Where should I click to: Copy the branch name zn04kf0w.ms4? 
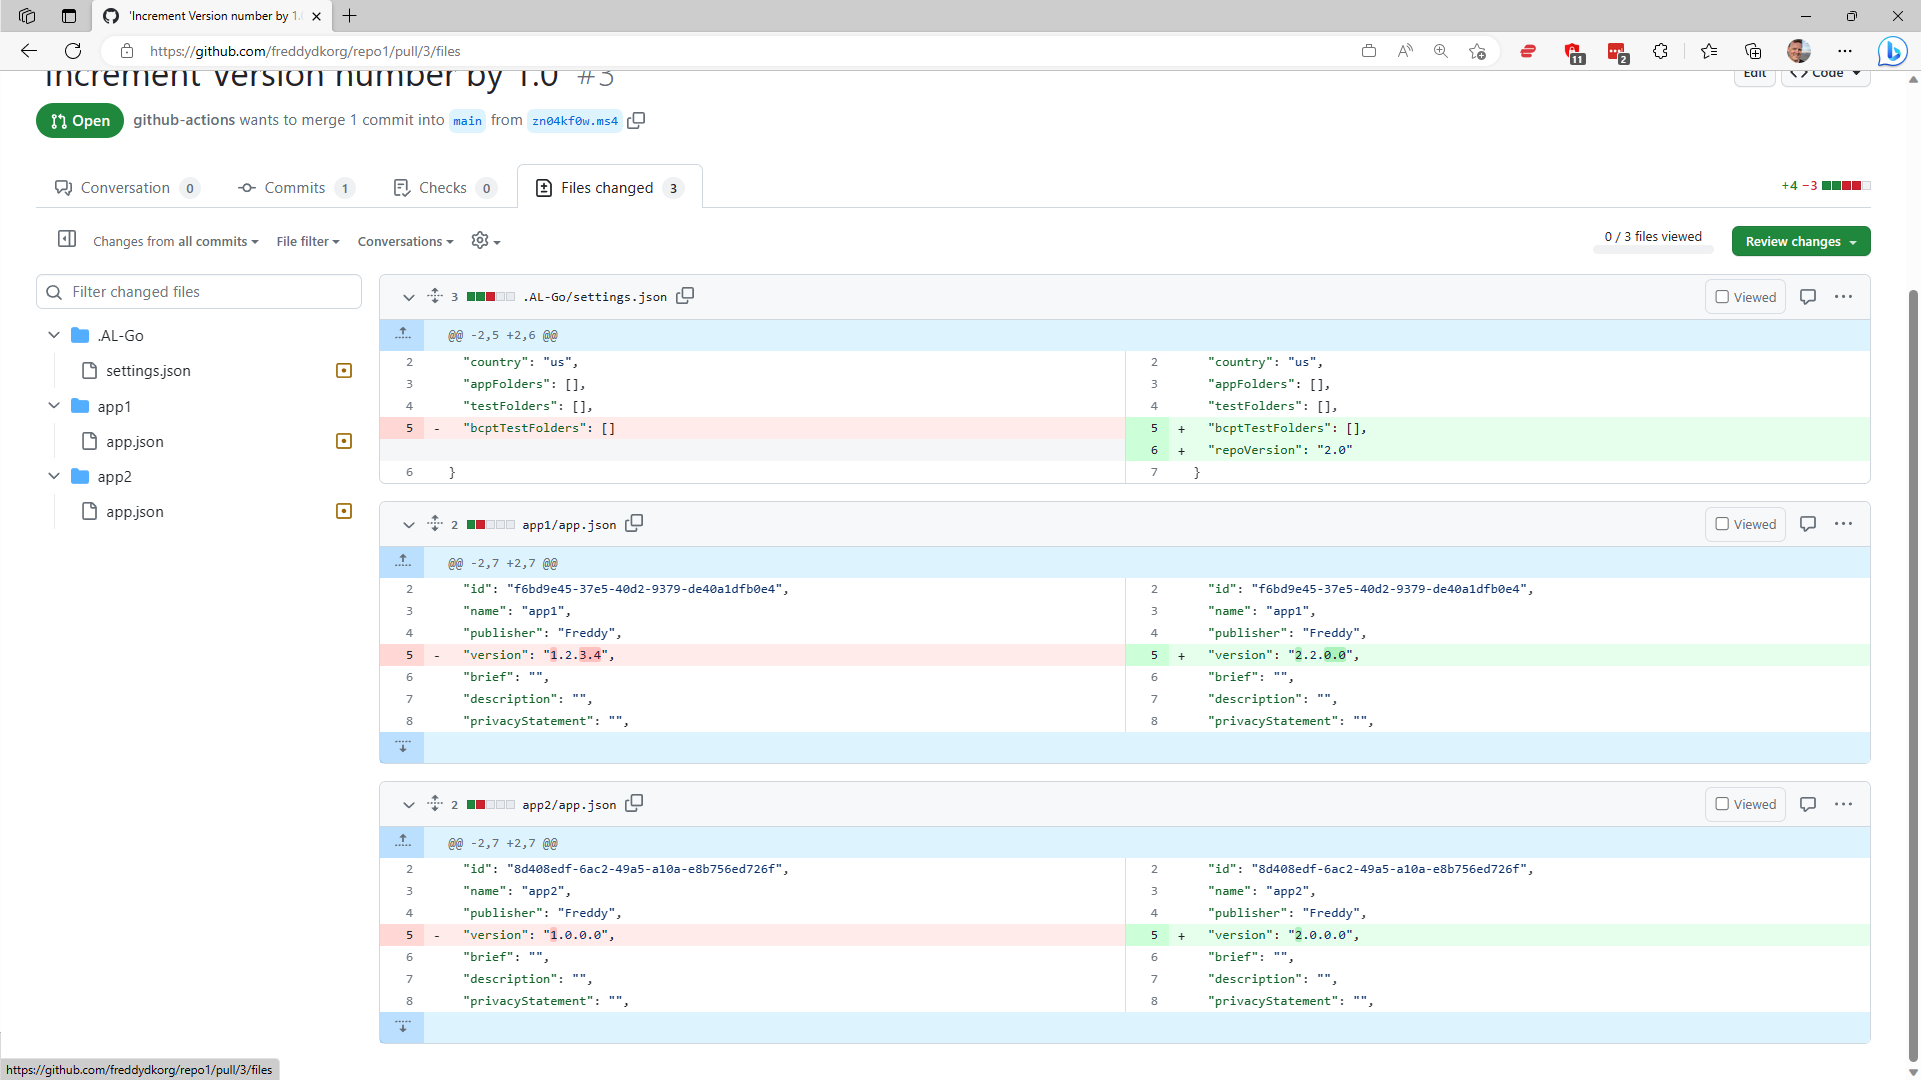tap(636, 120)
